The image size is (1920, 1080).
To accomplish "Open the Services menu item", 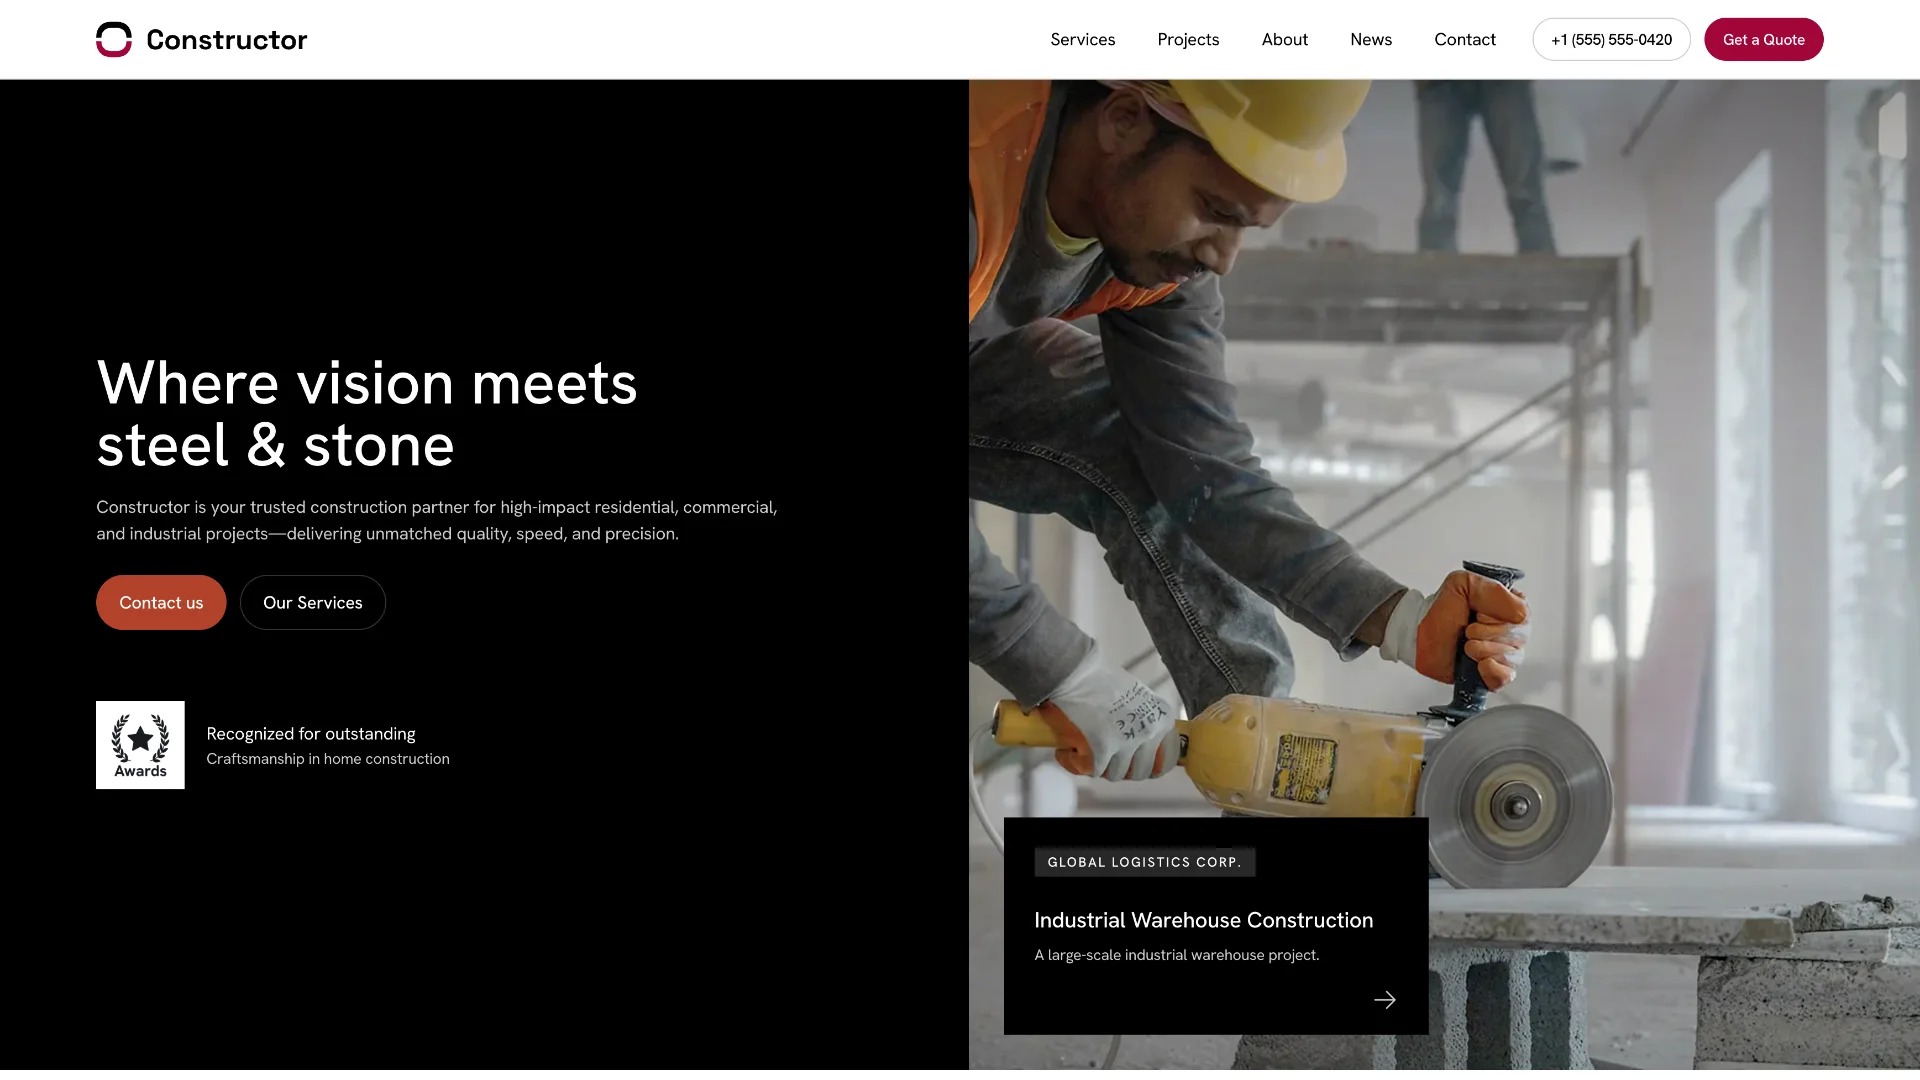I will [x=1082, y=40].
